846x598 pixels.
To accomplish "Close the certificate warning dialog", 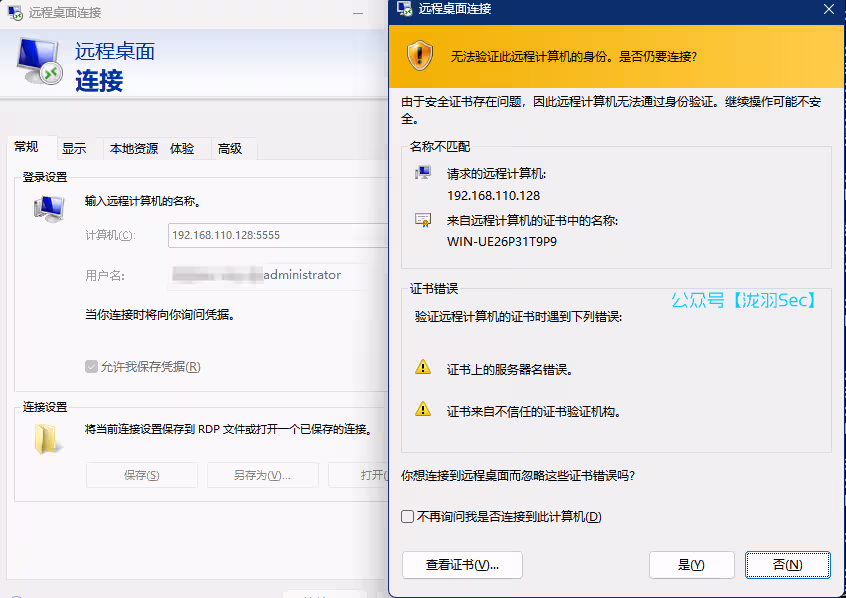I will pyautogui.click(x=828, y=9).
